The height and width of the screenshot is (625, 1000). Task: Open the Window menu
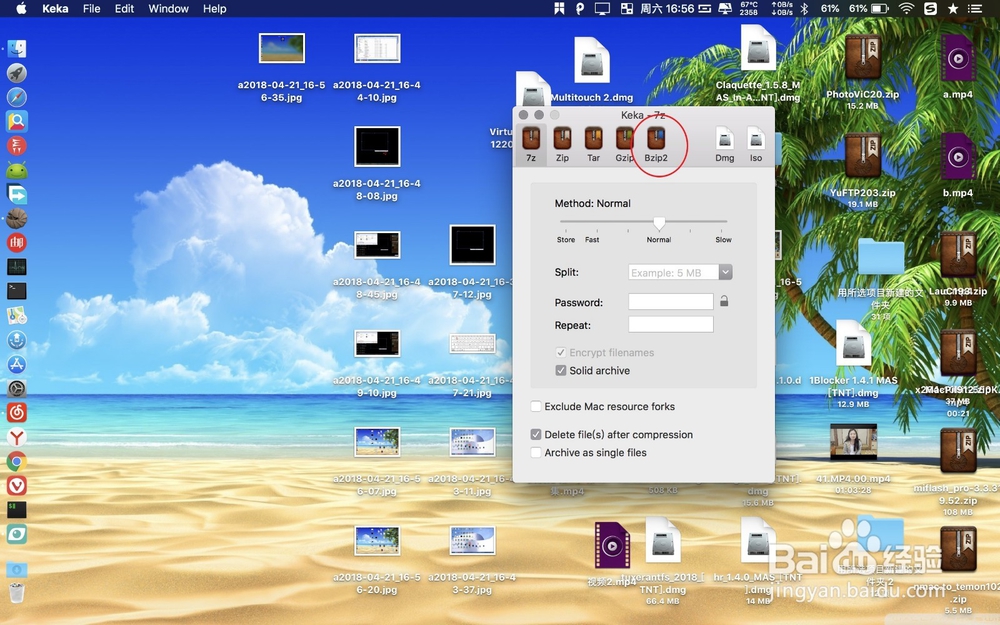point(168,8)
